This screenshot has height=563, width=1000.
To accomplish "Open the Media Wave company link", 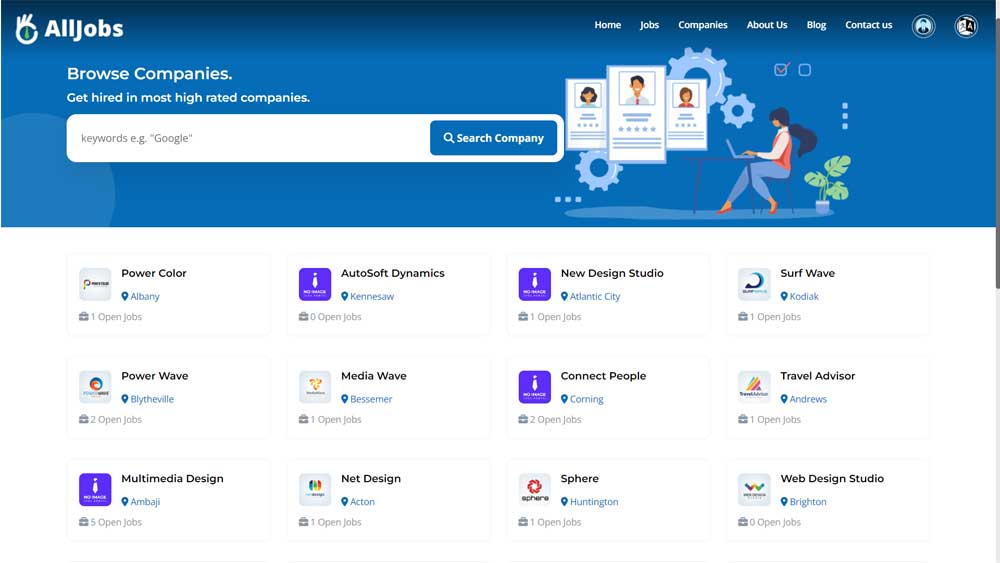I will point(374,376).
